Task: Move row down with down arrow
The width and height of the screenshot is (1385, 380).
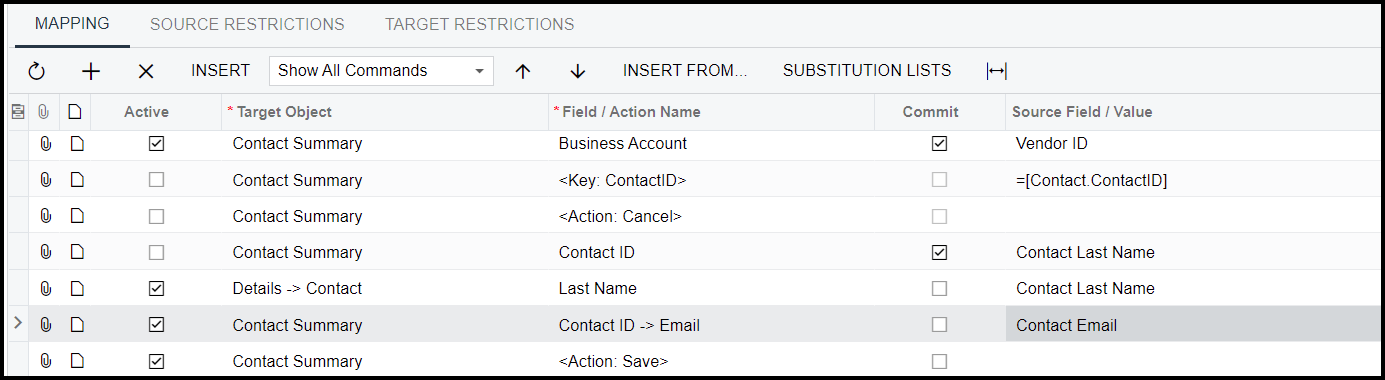Action: [577, 71]
